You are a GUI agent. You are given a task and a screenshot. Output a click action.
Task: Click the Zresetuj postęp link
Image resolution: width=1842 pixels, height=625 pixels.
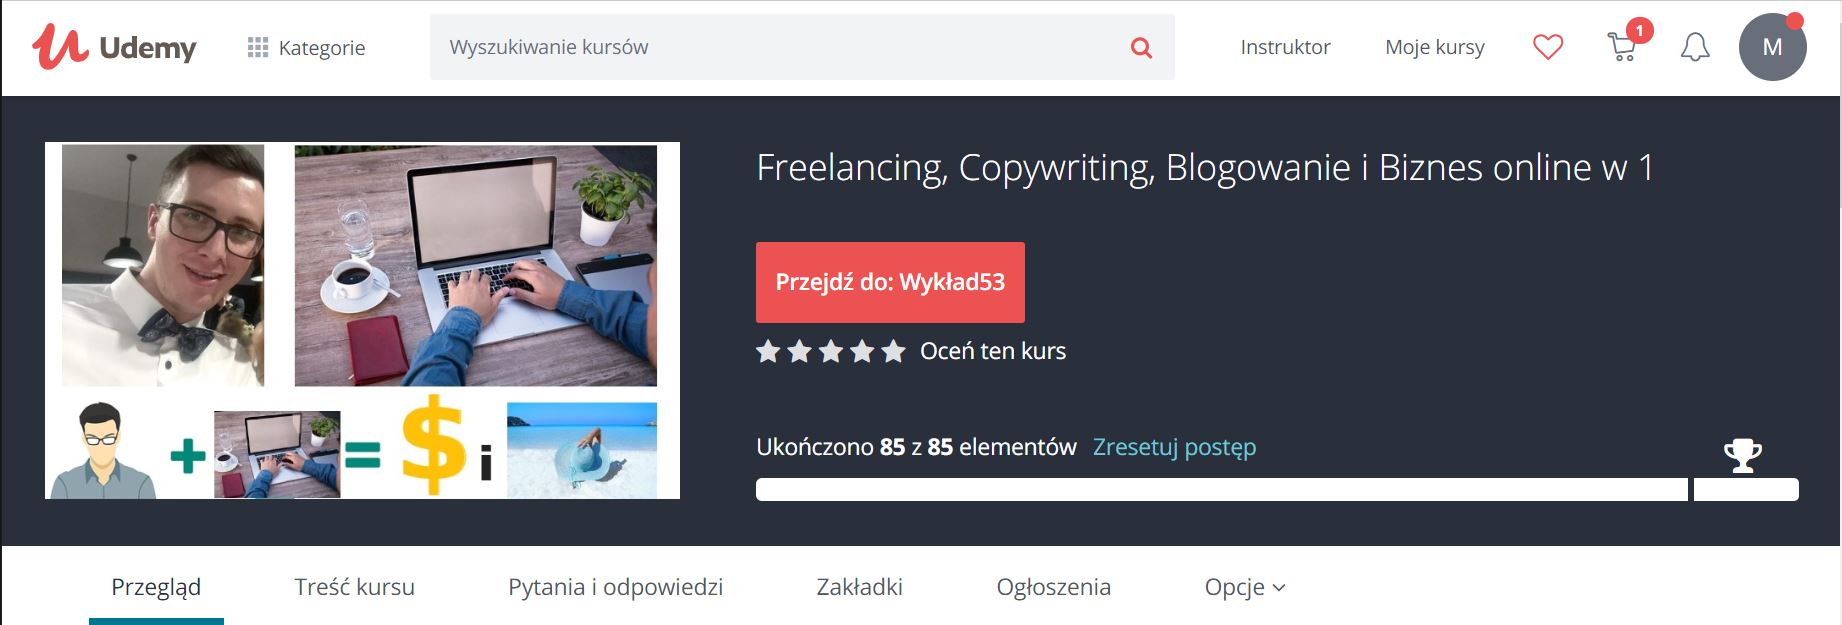(1174, 447)
